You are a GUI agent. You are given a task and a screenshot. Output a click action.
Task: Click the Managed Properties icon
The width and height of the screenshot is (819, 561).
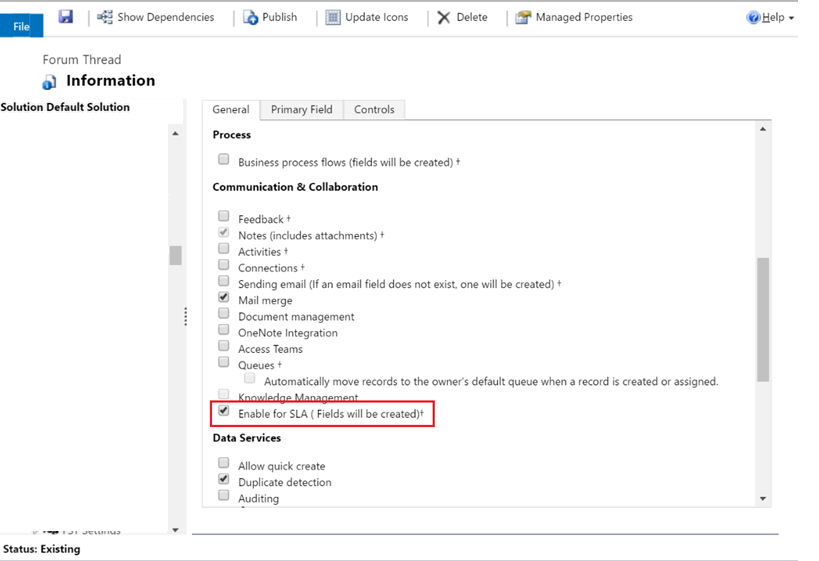point(524,17)
